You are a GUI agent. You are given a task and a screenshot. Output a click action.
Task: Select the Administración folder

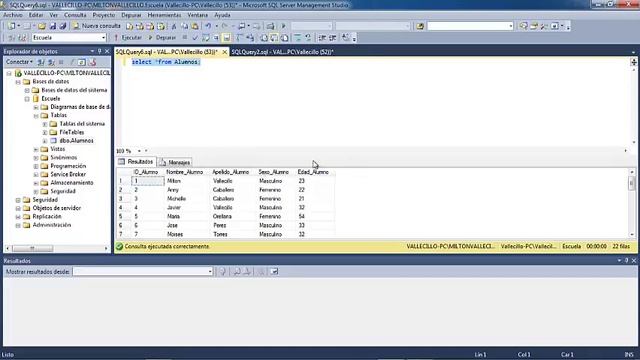click(51, 225)
